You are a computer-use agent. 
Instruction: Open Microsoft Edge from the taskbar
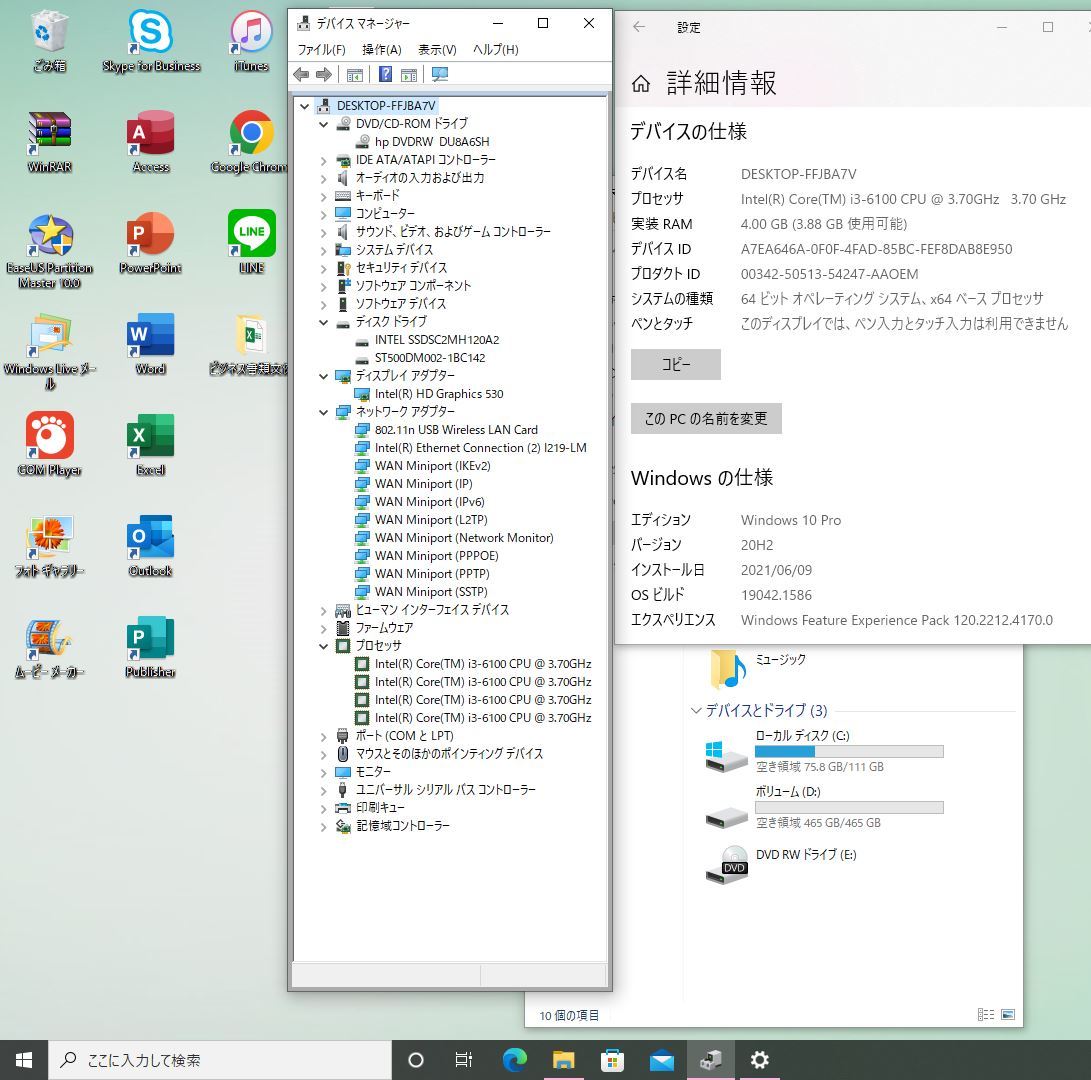click(515, 1060)
